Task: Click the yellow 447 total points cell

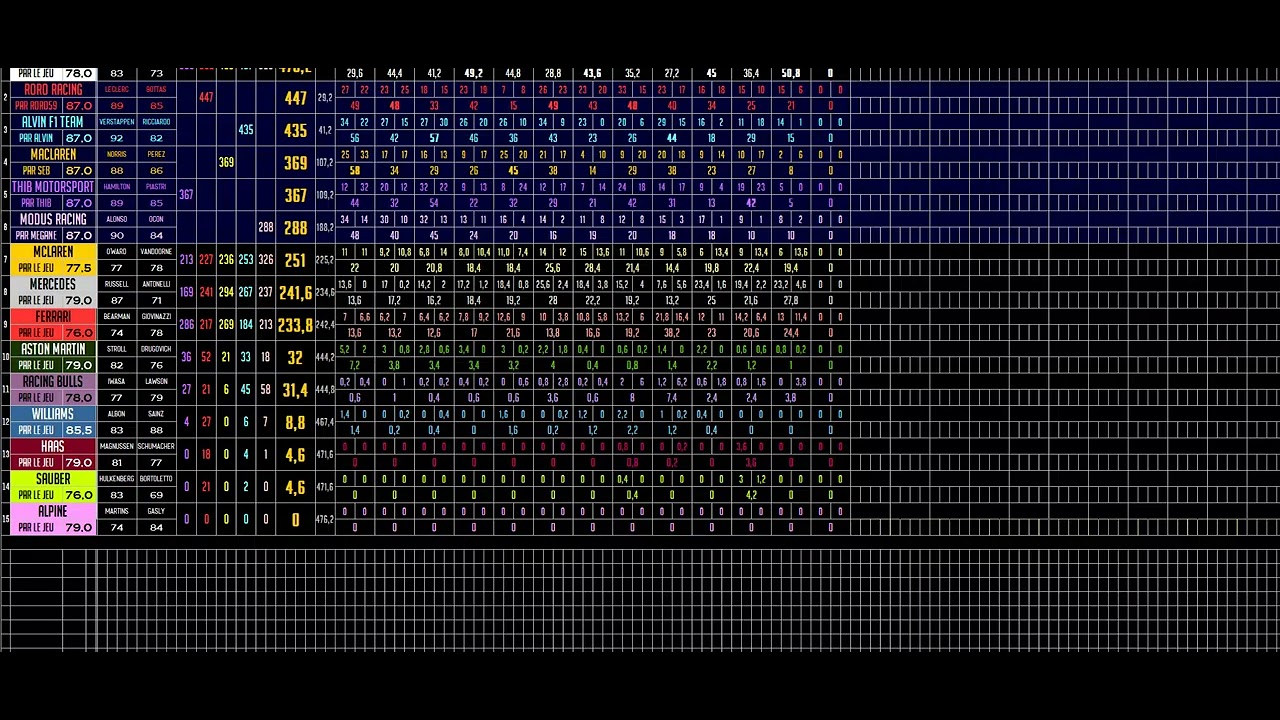Action: click(295, 98)
